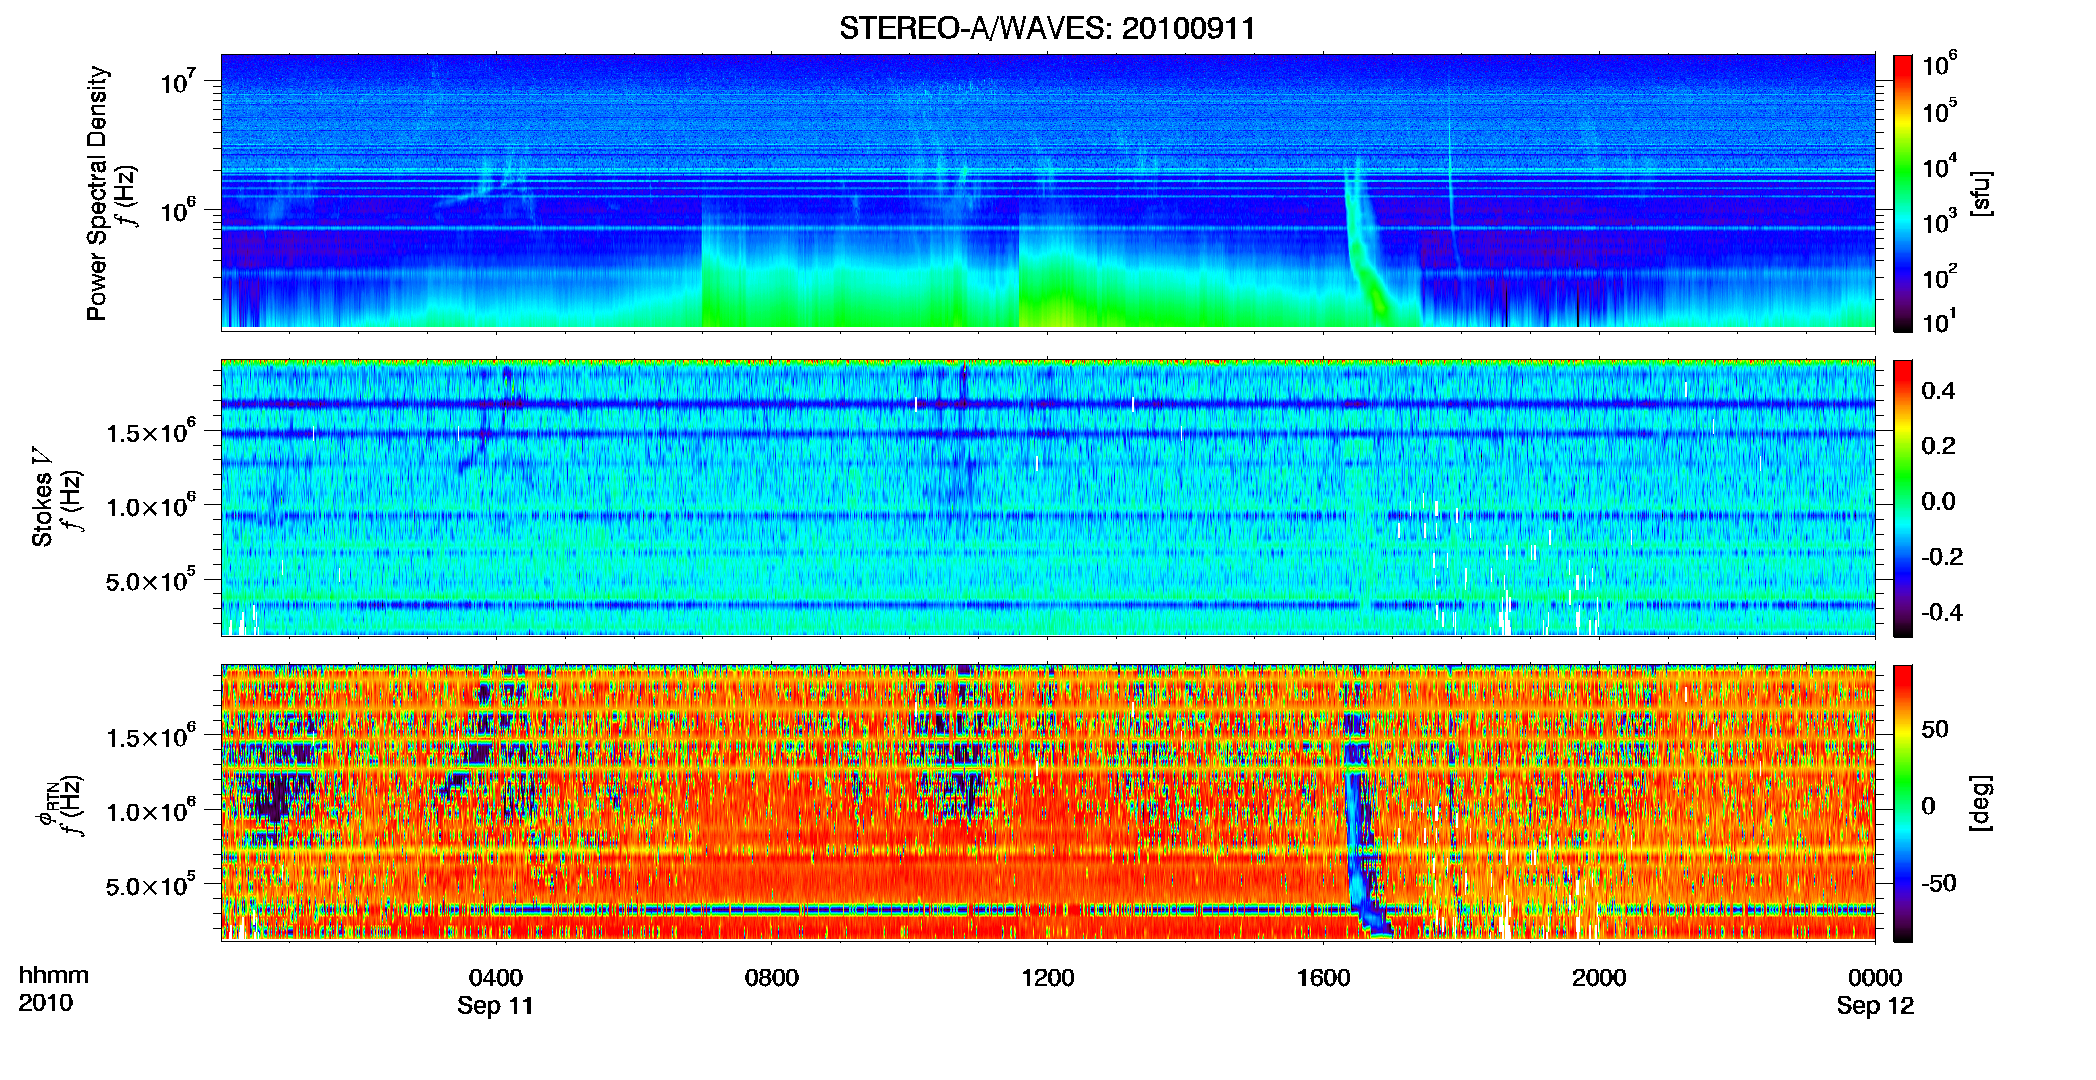Click the 50 tick on degree colorbar

(1936, 729)
